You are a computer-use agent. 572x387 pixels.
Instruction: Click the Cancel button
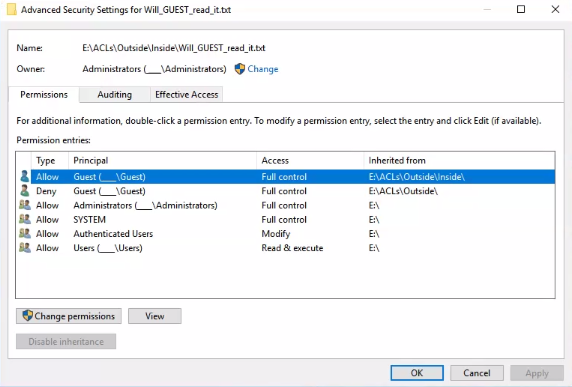pyautogui.click(x=477, y=373)
